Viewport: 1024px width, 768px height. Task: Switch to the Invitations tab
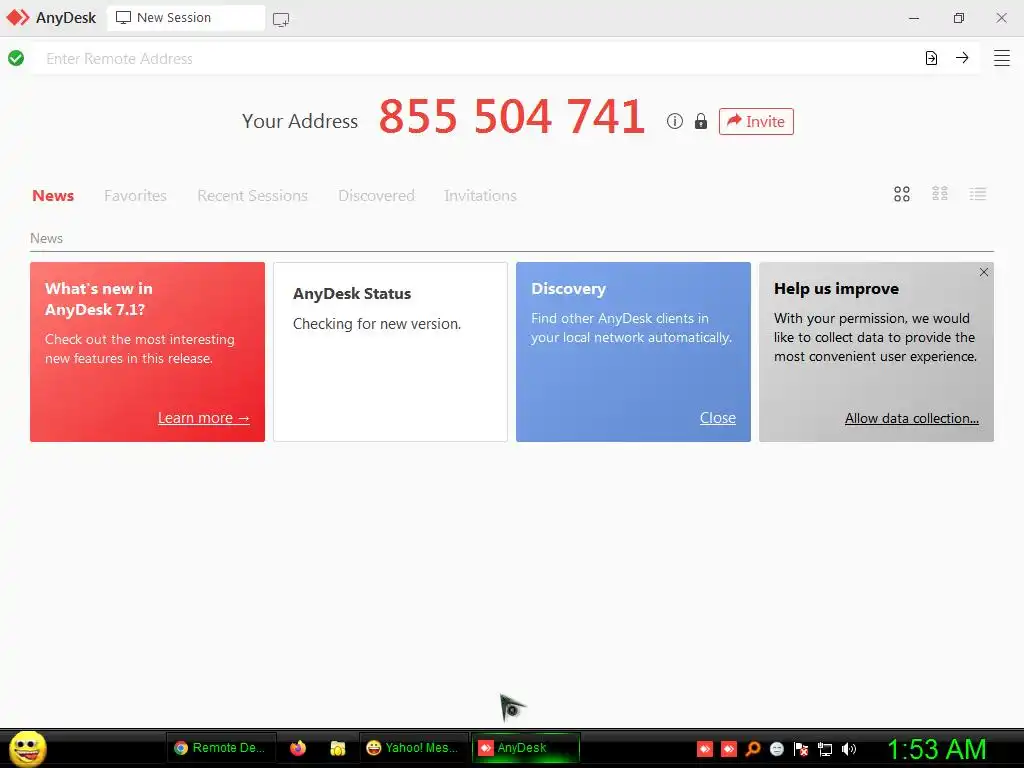(480, 195)
